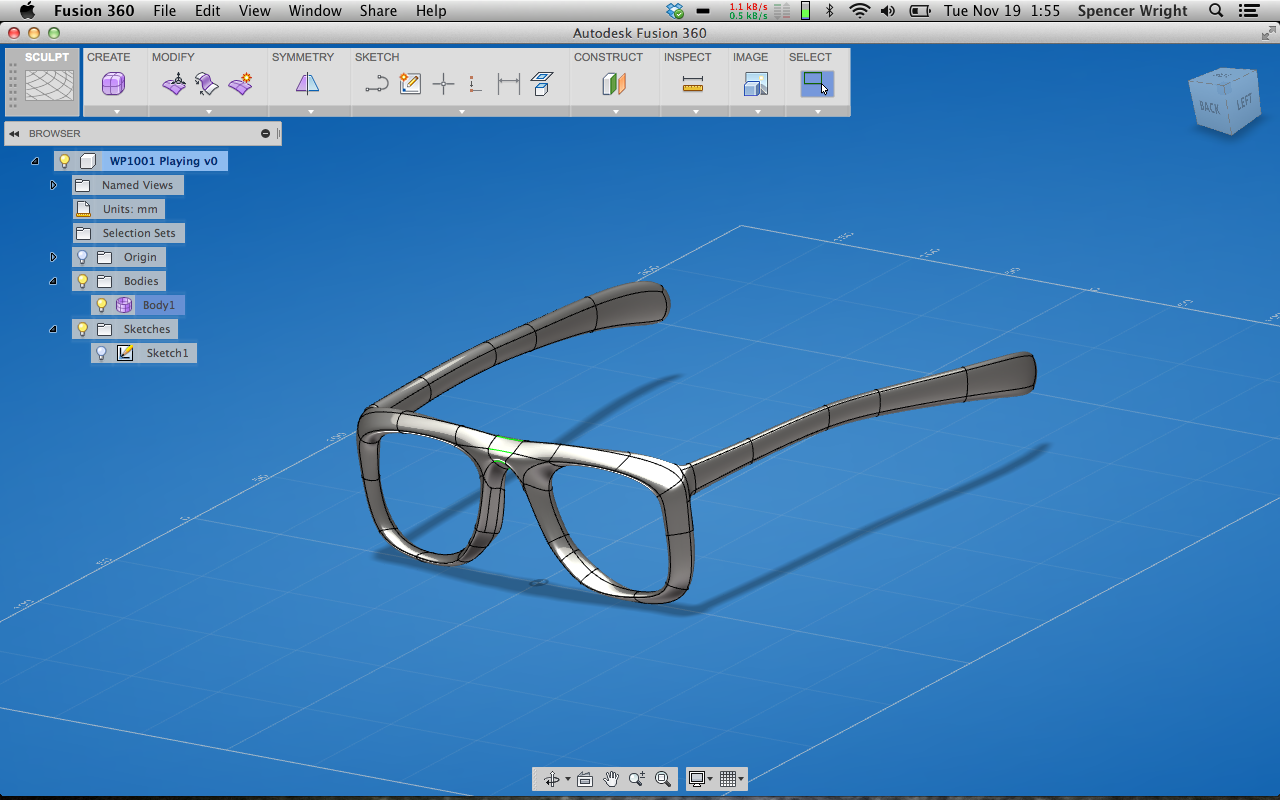This screenshot has width=1280, height=800.
Task: Select the Create Box icon in CREATE
Action: click(113, 85)
